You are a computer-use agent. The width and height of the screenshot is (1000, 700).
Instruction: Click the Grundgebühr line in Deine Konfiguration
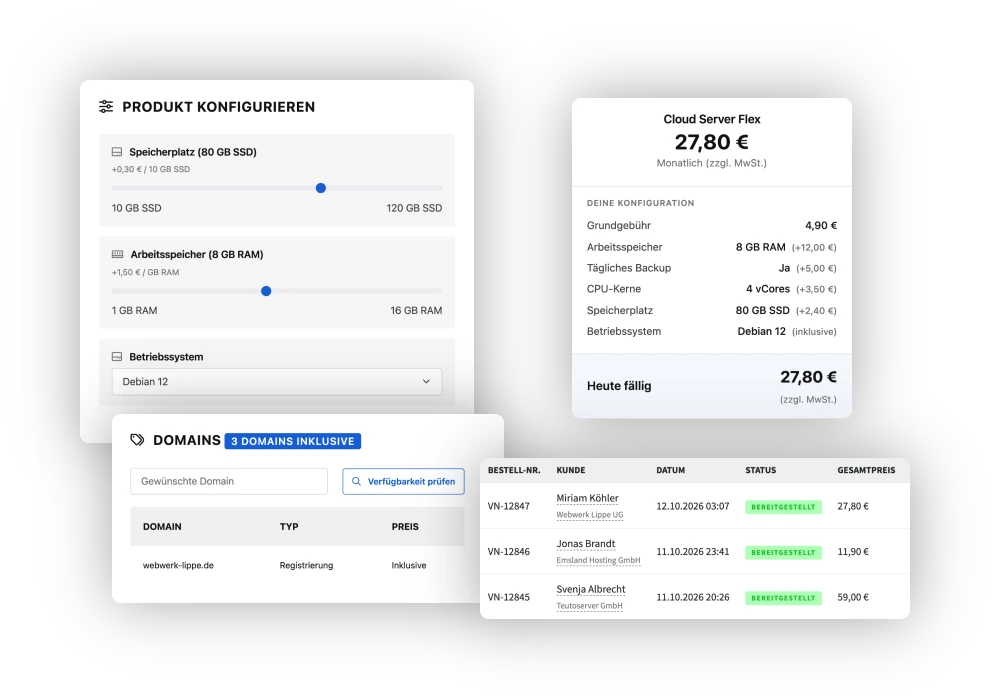coord(712,226)
